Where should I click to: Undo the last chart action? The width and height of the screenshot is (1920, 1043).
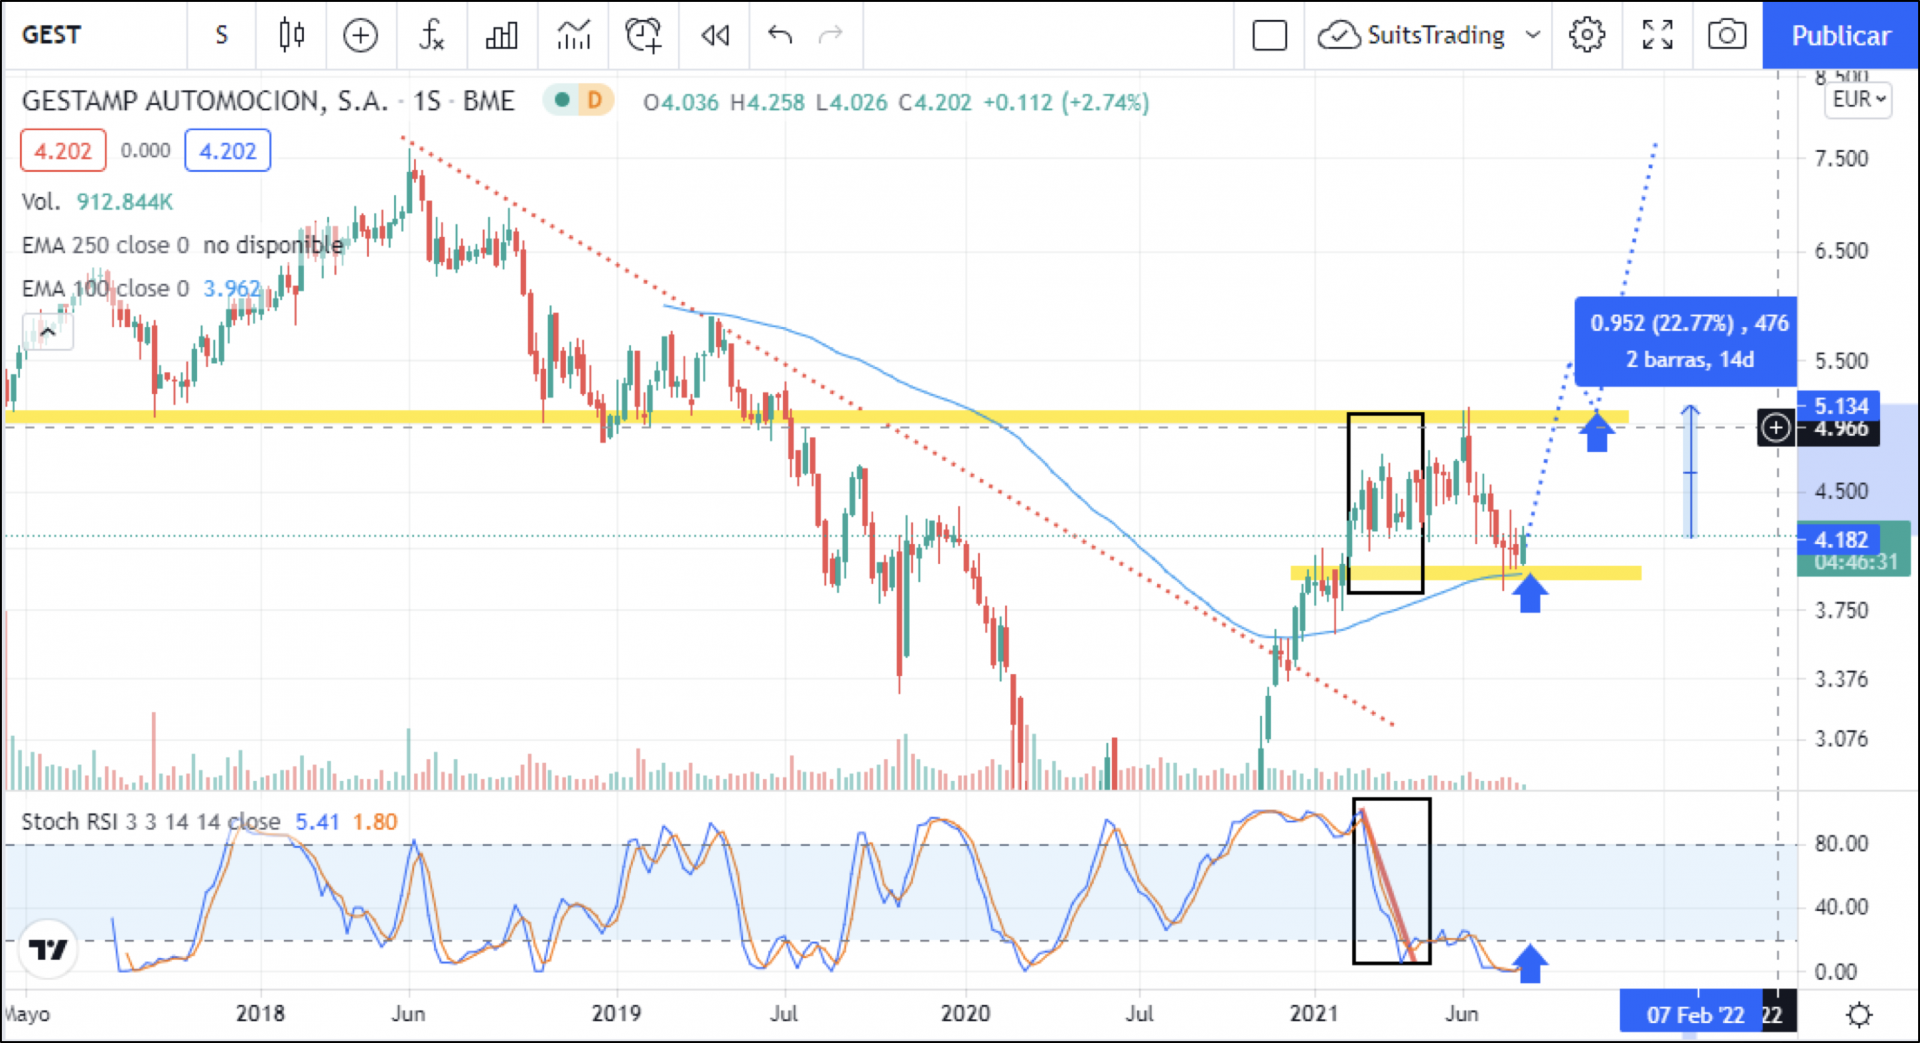[x=780, y=35]
